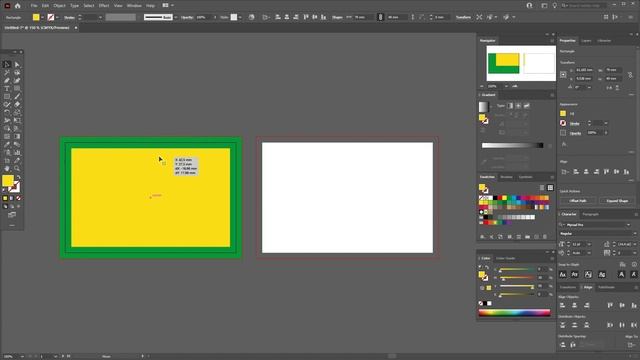This screenshot has height=360, width=640.
Task: Open the Home screen icon
Action: [x=18, y=6]
